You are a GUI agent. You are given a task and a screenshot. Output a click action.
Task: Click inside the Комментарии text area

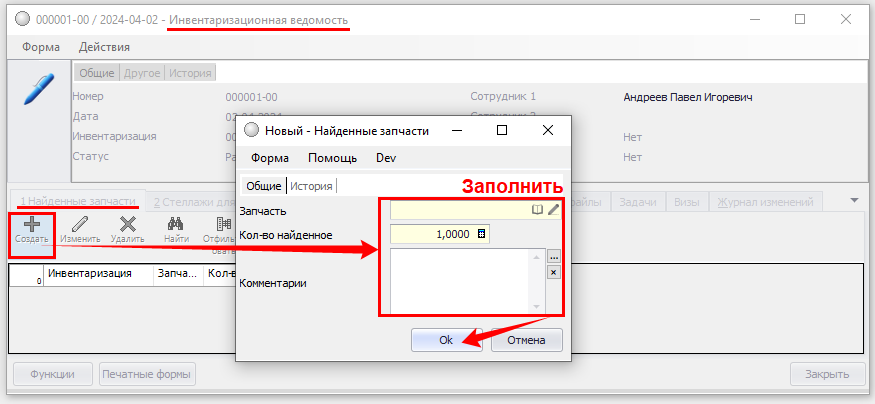pyautogui.click(x=460, y=280)
